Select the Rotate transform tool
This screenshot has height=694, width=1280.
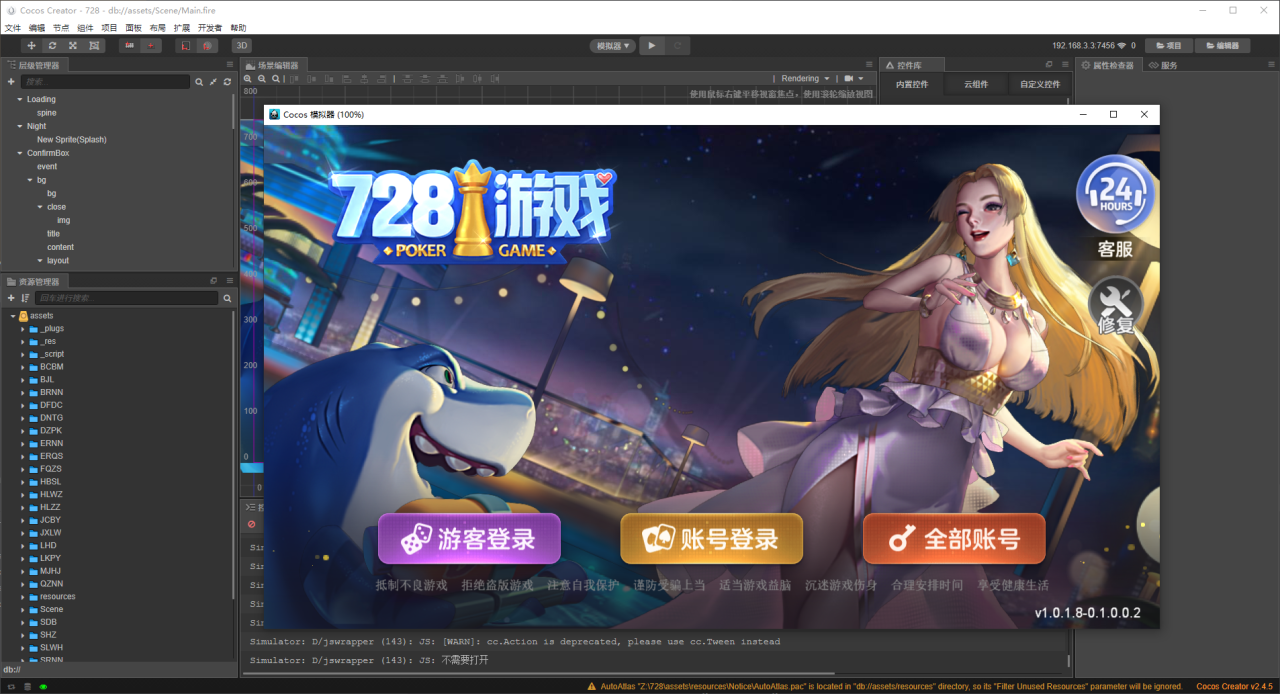pos(52,45)
